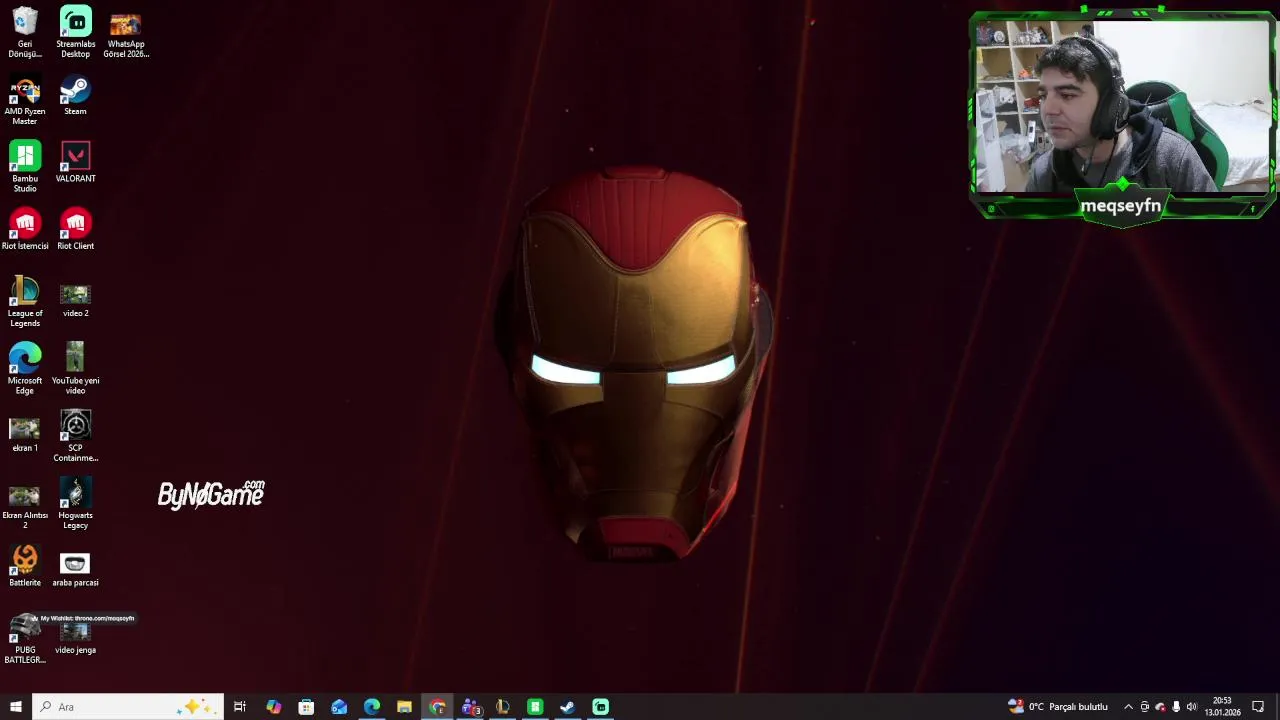The image size is (1280, 720).
Task: Select the YouTube yeni video file
Action: pyautogui.click(x=75, y=368)
